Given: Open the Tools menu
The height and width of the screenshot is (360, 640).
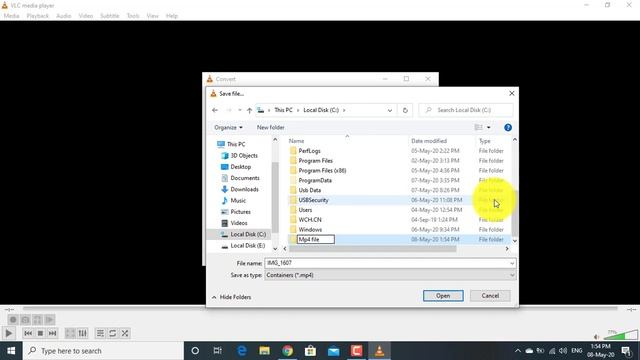Looking at the screenshot, I should (133, 16).
